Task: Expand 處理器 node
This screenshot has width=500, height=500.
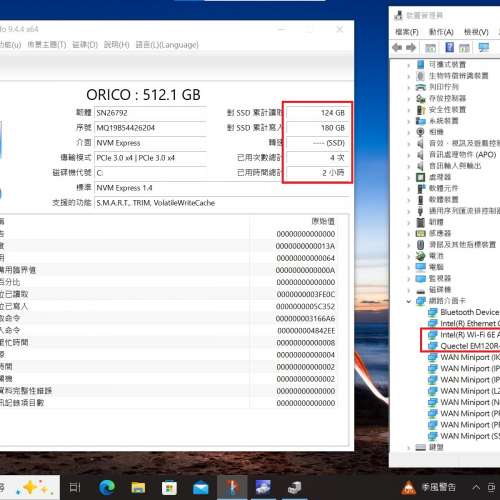Action: click(x=409, y=177)
